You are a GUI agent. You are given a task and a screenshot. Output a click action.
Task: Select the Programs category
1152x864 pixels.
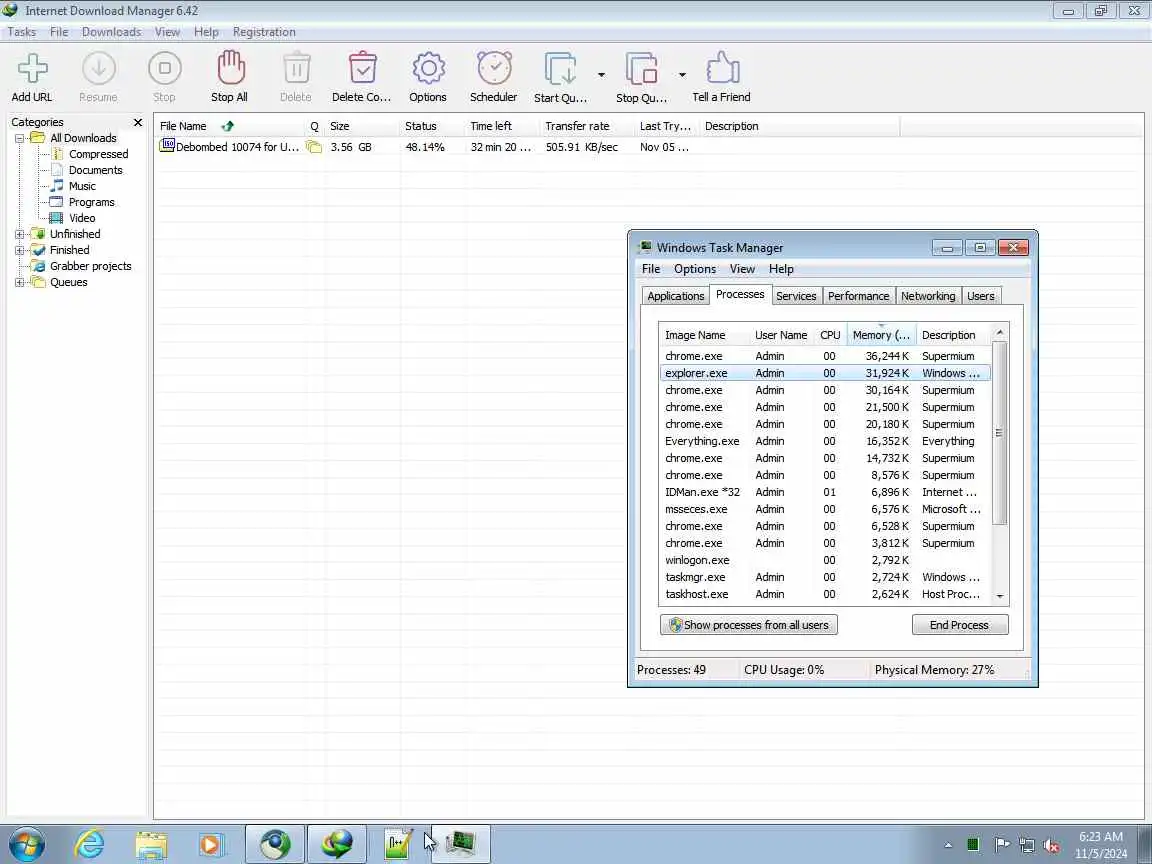coord(91,202)
